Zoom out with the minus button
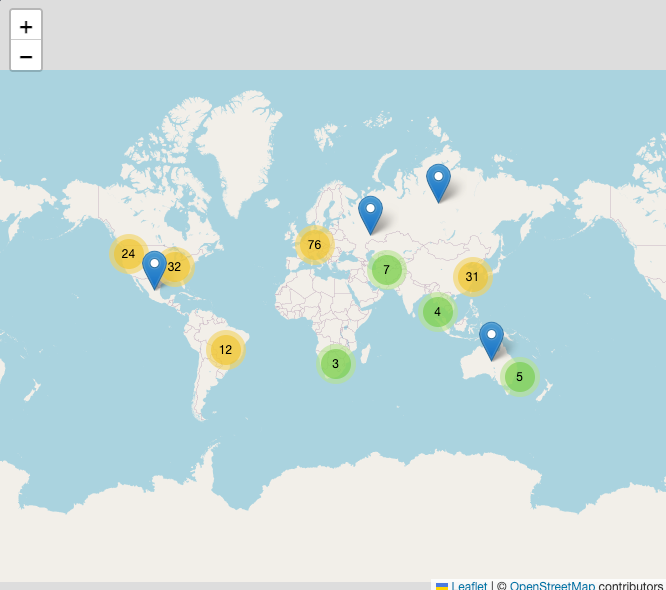The height and width of the screenshot is (590, 666). coord(26,56)
